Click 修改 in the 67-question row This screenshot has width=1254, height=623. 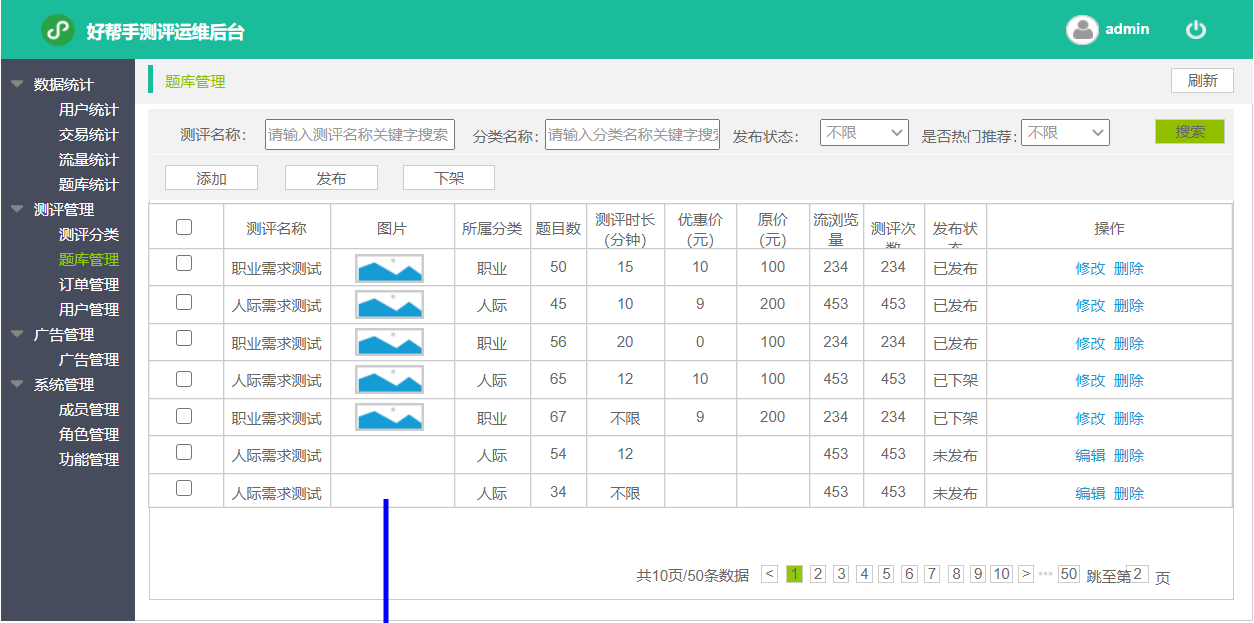[1090, 418]
